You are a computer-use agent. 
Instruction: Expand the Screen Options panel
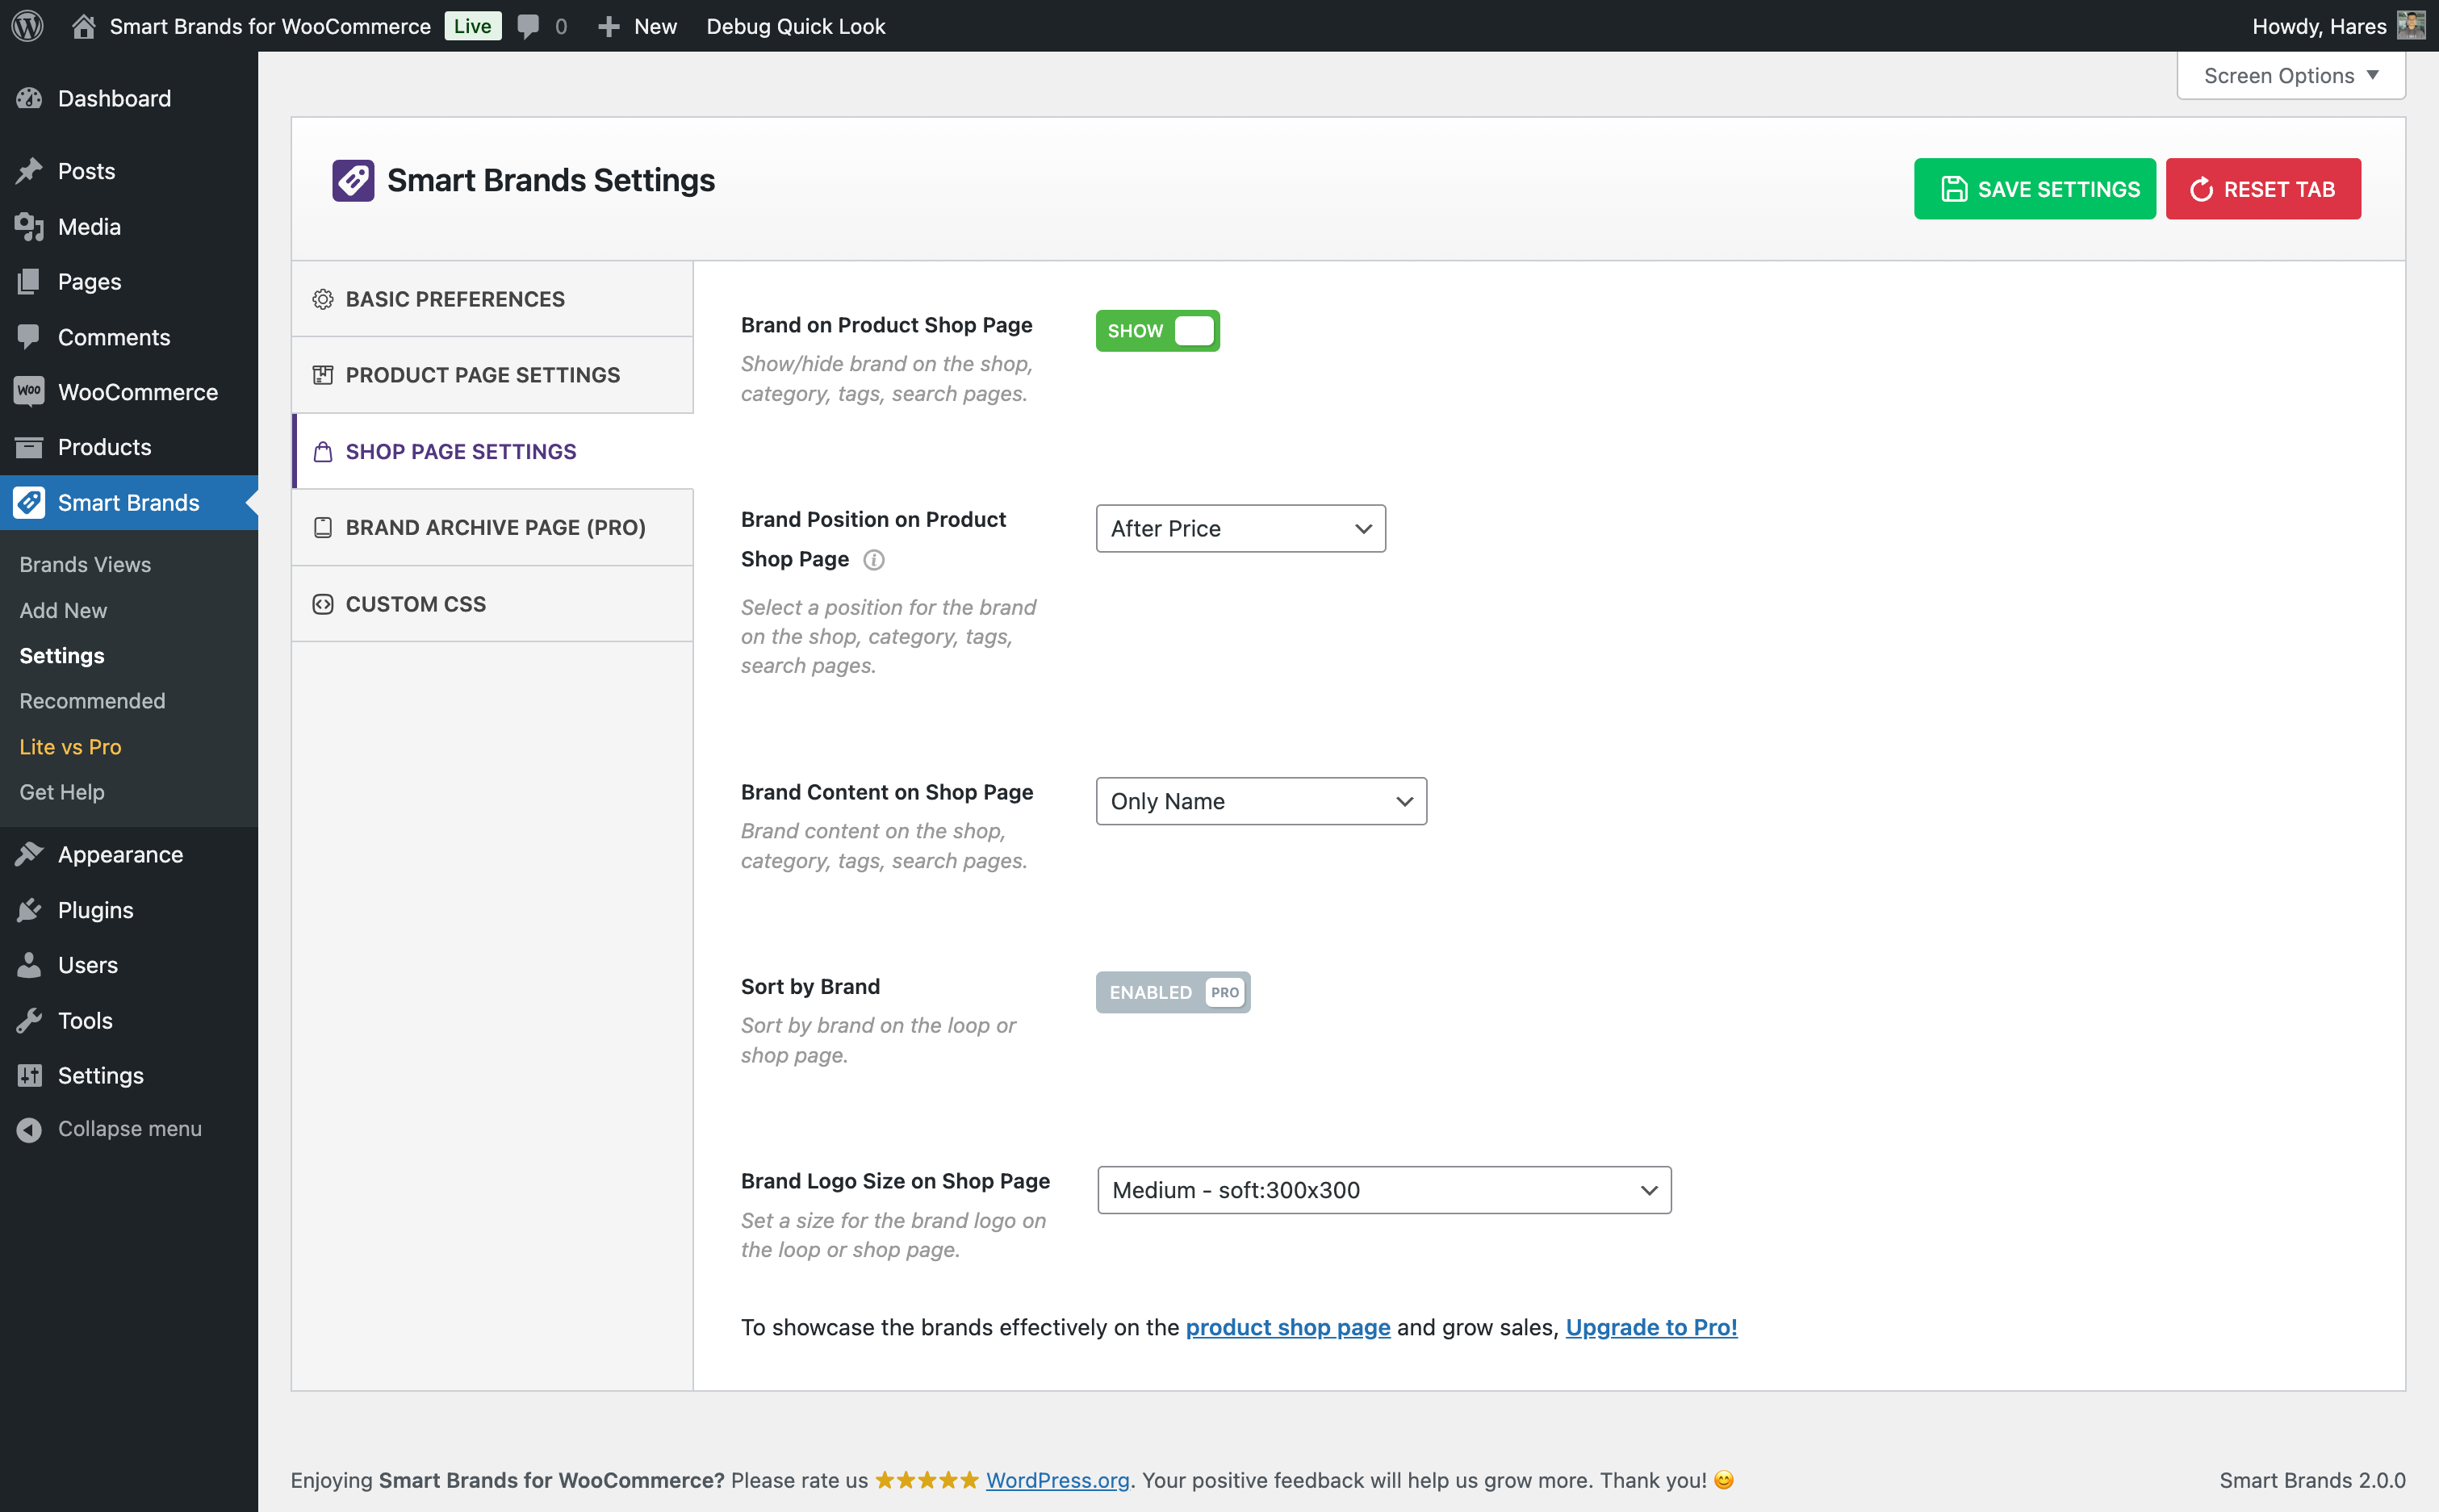point(2290,76)
